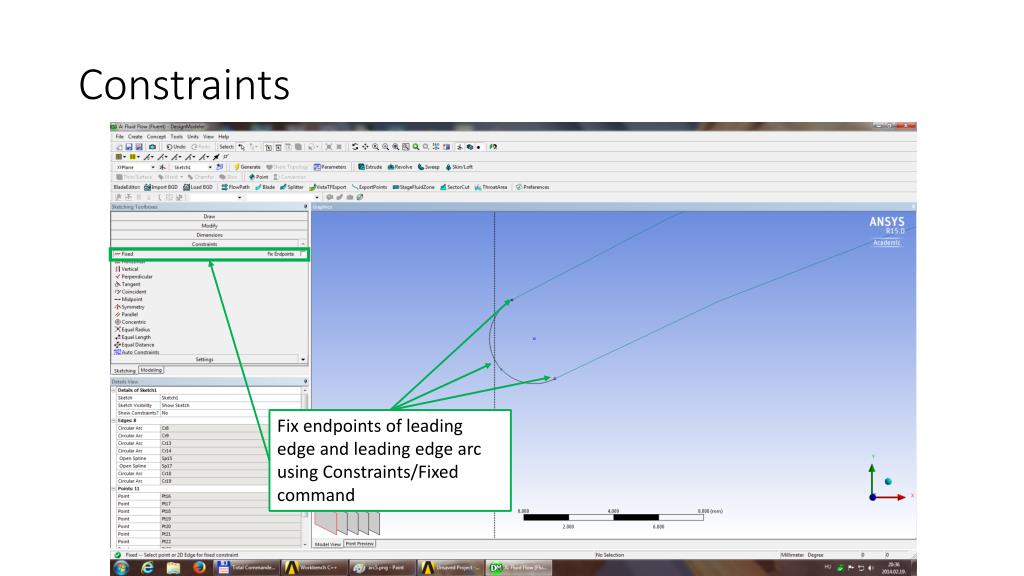Collapse the Edges: 8 group
Image resolution: width=1024 pixels, height=576 pixels.
[x=114, y=421]
